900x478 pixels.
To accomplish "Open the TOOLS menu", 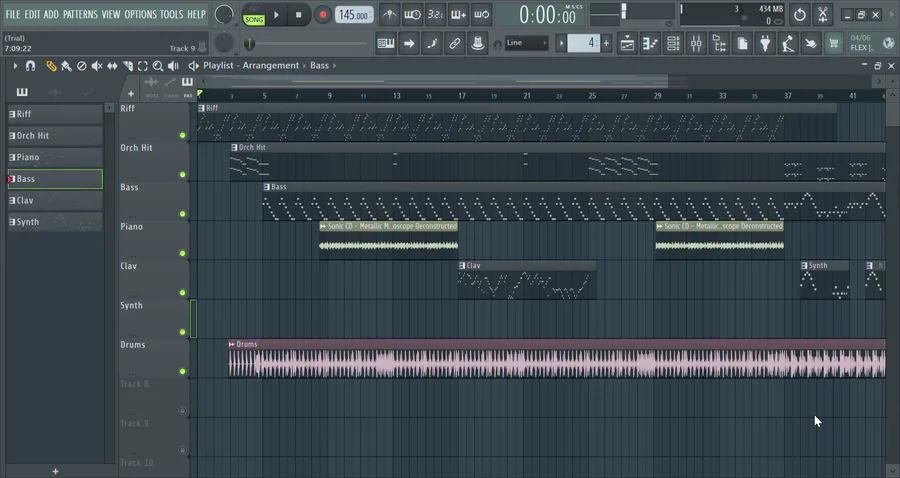I will (x=172, y=14).
